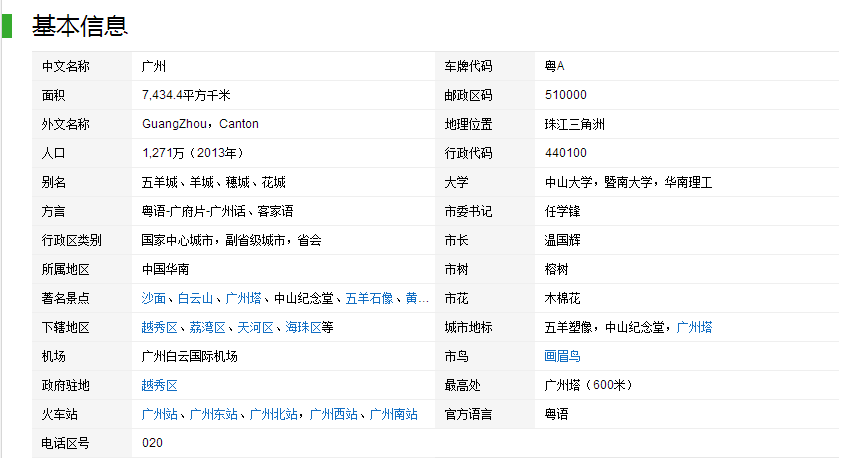Click the license plate code 粤A
868x458 pixels.
tap(554, 66)
